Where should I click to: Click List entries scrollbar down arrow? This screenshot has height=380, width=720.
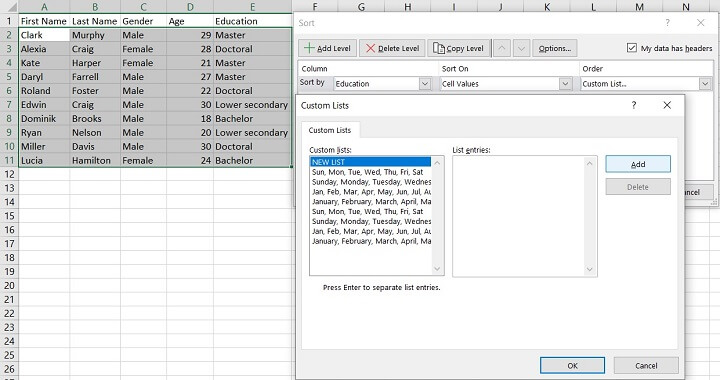click(x=590, y=269)
